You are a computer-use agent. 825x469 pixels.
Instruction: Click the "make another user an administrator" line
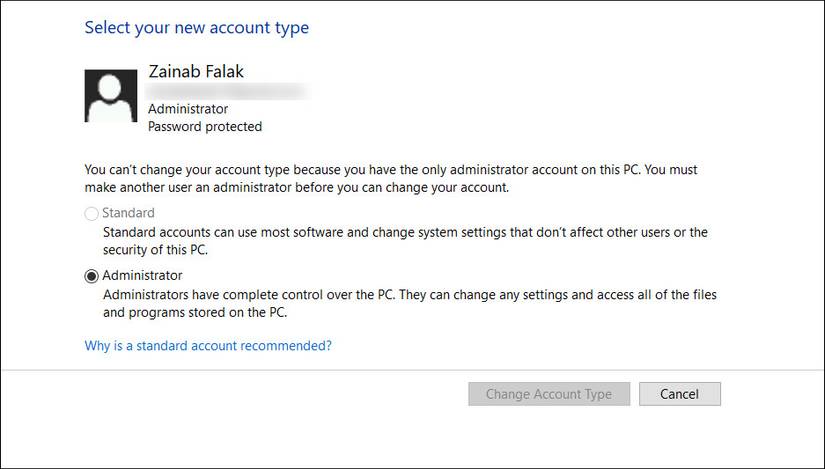[297, 187]
